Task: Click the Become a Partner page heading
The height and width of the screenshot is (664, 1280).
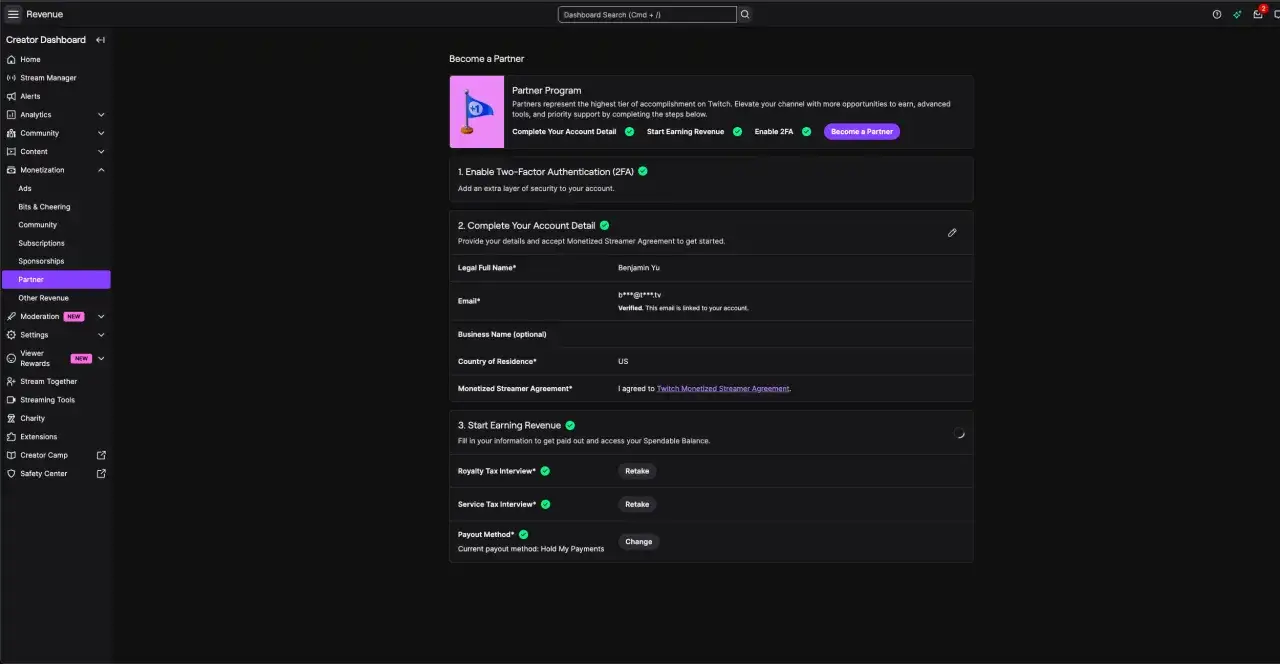Action: (x=487, y=59)
